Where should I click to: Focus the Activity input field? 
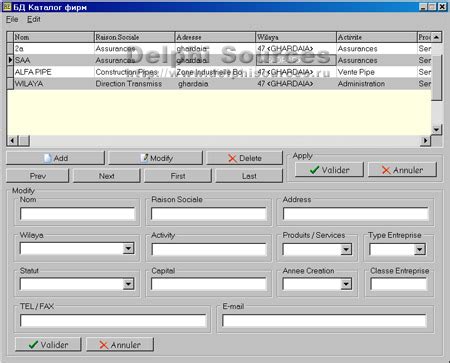209,249
